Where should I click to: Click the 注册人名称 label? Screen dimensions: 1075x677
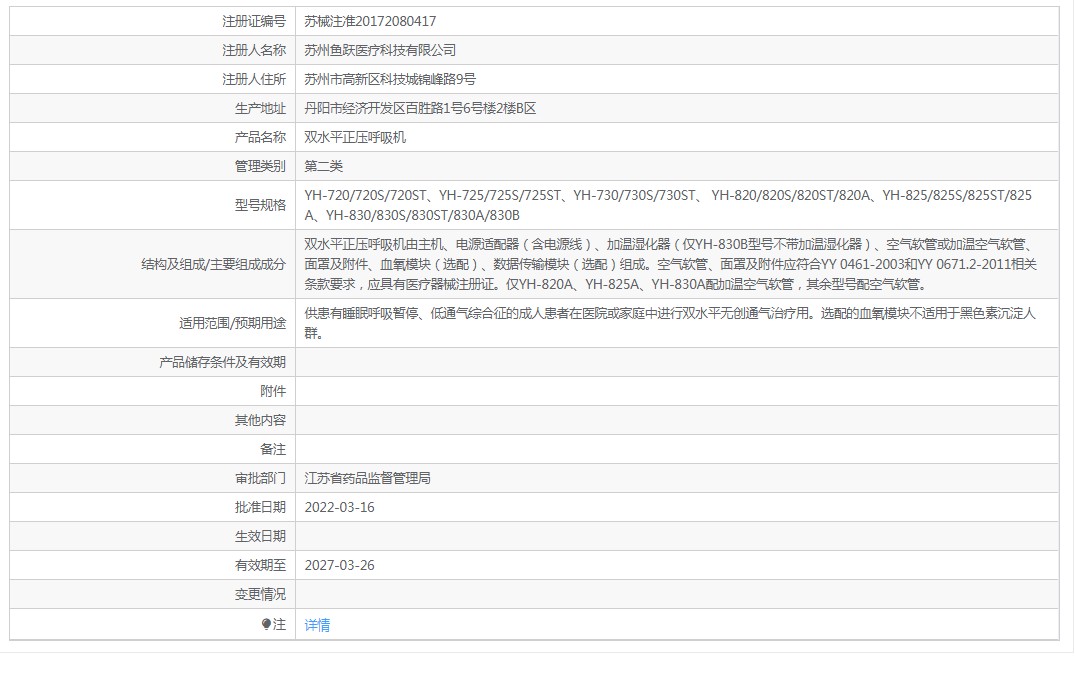coord(254,50)
